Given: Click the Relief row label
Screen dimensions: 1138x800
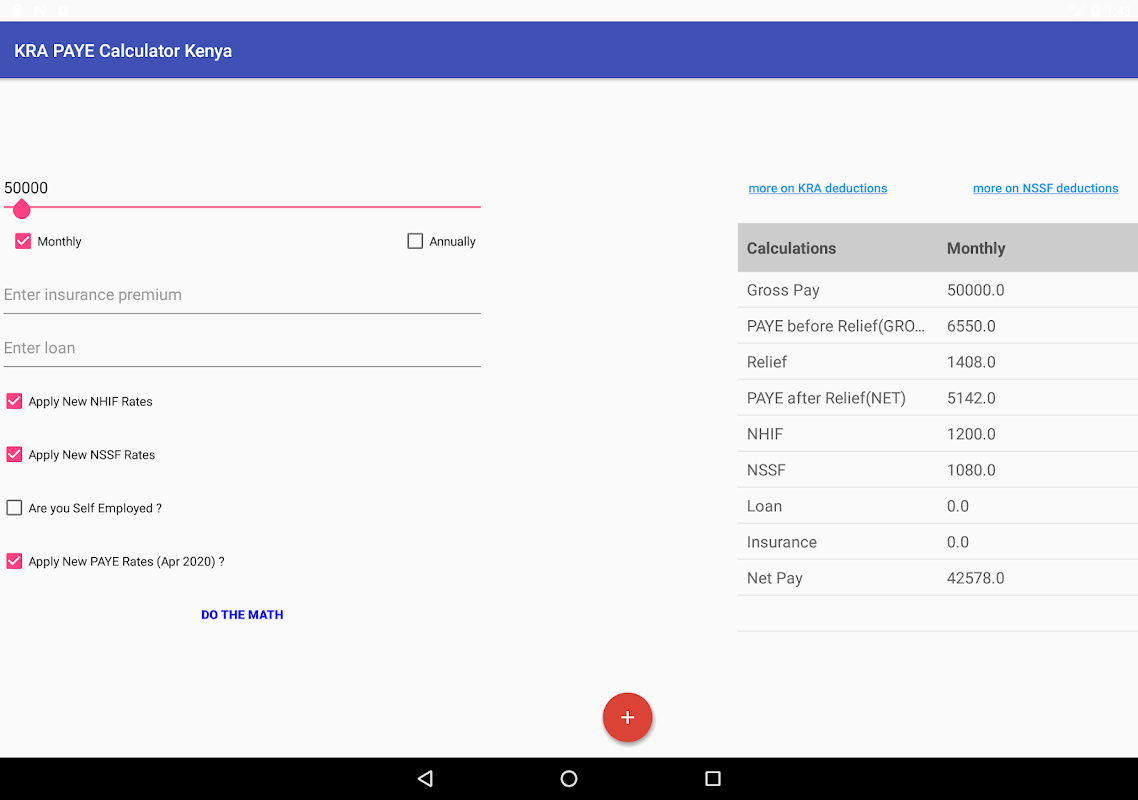Looking at the screenshot, I should [x=766, y=362].
